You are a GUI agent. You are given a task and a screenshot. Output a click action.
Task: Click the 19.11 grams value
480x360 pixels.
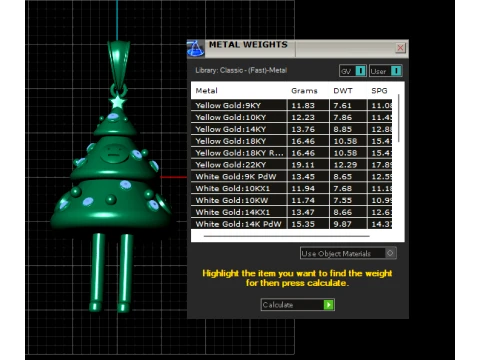(303, 165)
